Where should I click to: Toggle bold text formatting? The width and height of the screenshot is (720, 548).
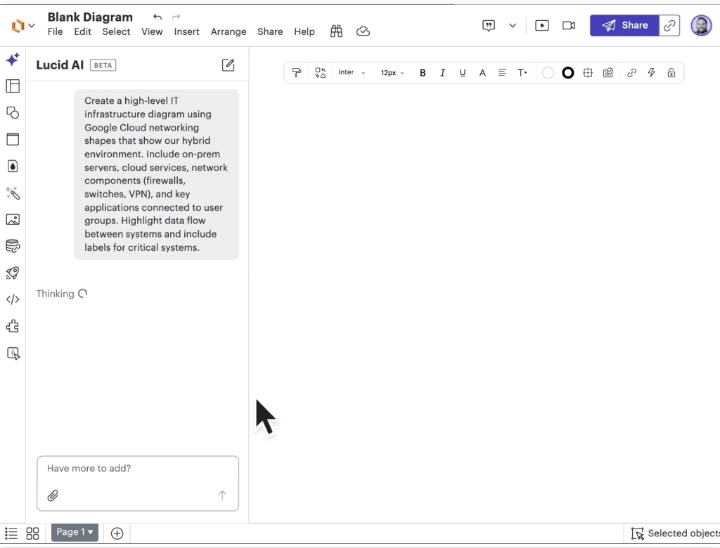click(422, 73)
